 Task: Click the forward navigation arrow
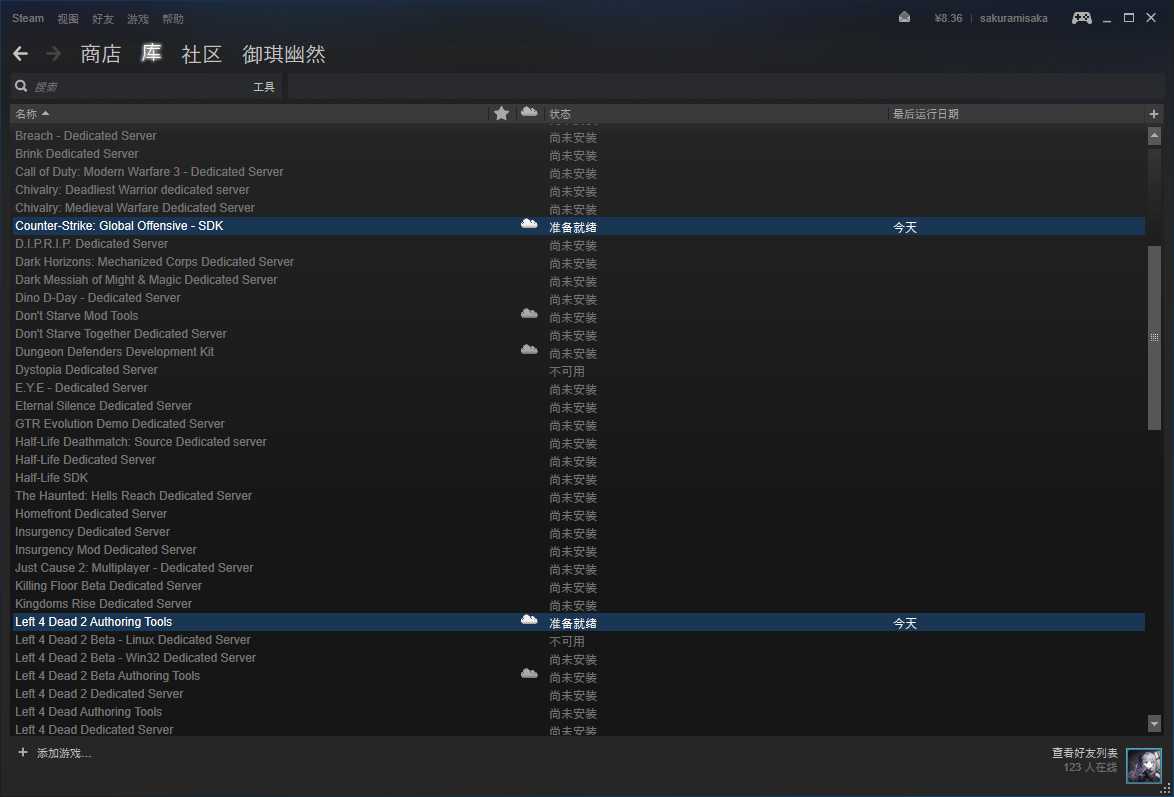point(53,53)
